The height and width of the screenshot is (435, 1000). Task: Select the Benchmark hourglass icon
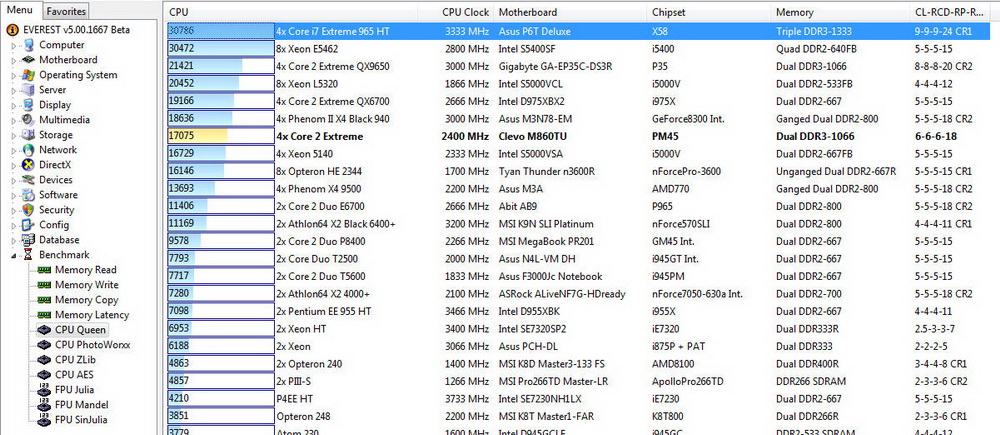click(28, 254)
